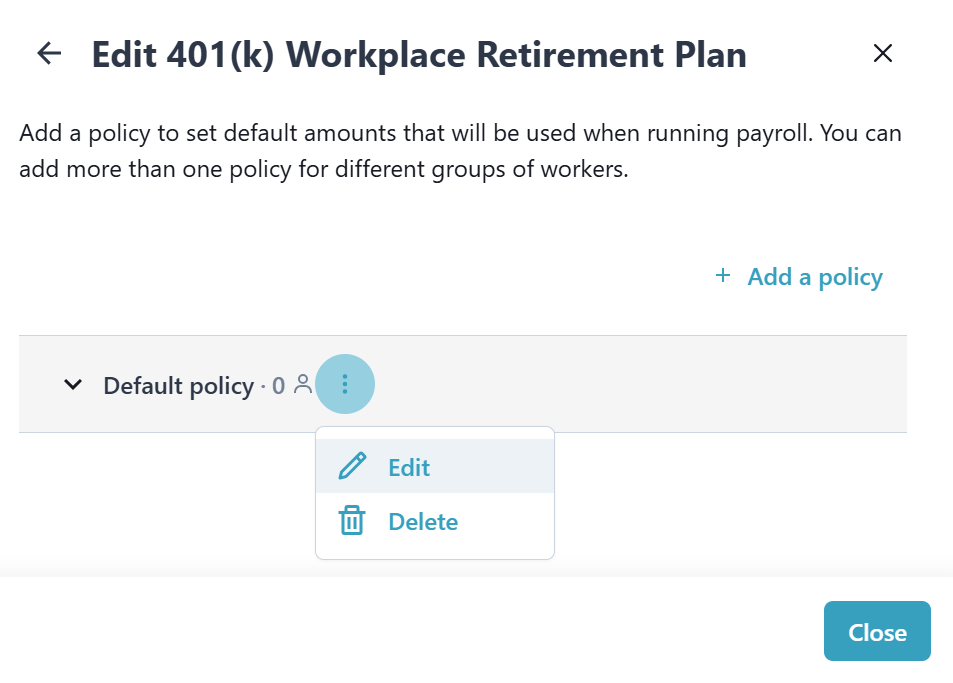Click the person icon next to Default policy
Screen dimensions: 953x683
point(302,385)
